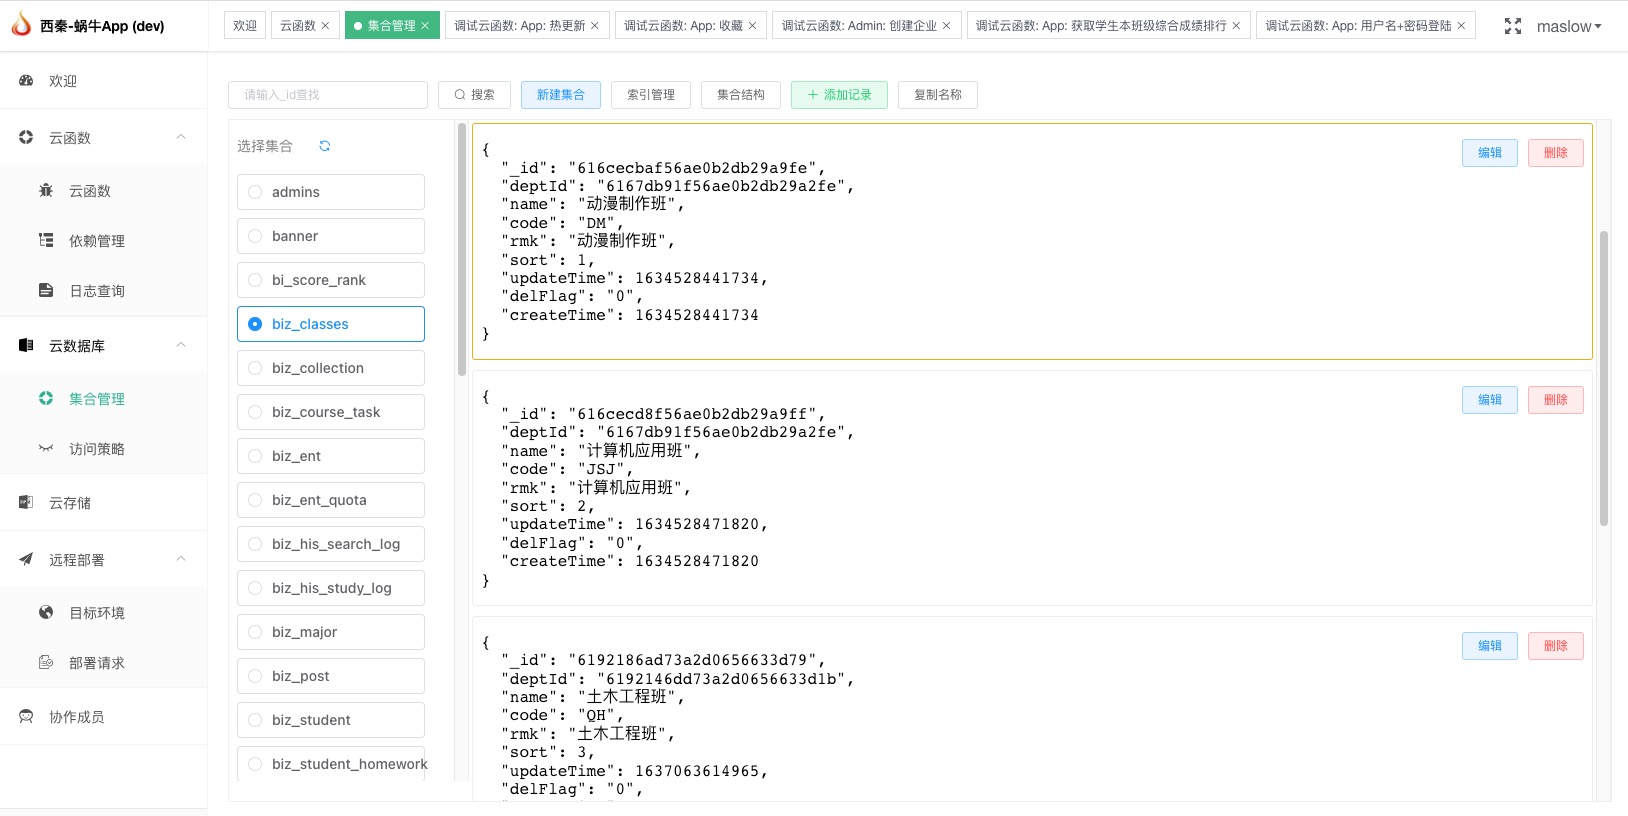The image size is (1628, 816).
Task: Click the 云数据库 book icon
Action: tap(26, 345)
